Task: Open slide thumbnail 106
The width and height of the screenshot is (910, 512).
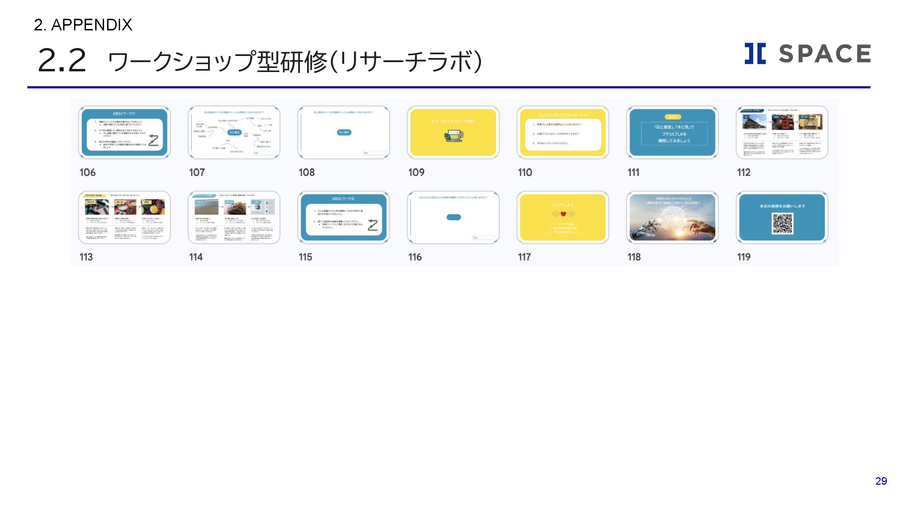Action: tap(124, 133)
